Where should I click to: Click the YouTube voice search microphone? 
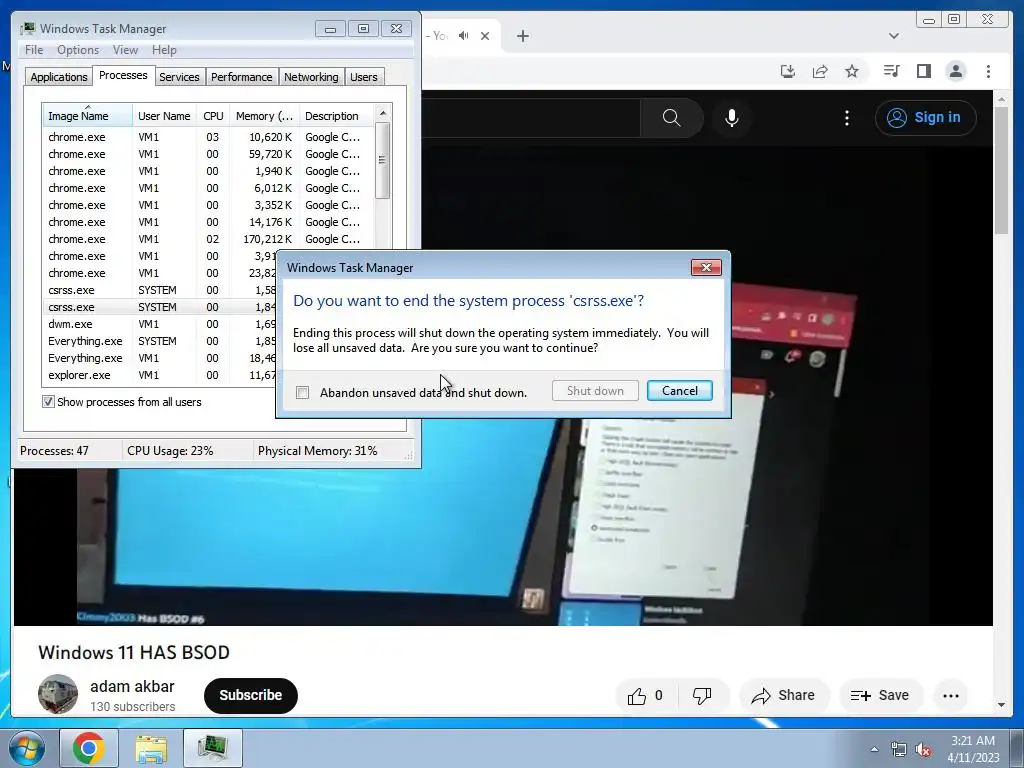tap(731, 118)
